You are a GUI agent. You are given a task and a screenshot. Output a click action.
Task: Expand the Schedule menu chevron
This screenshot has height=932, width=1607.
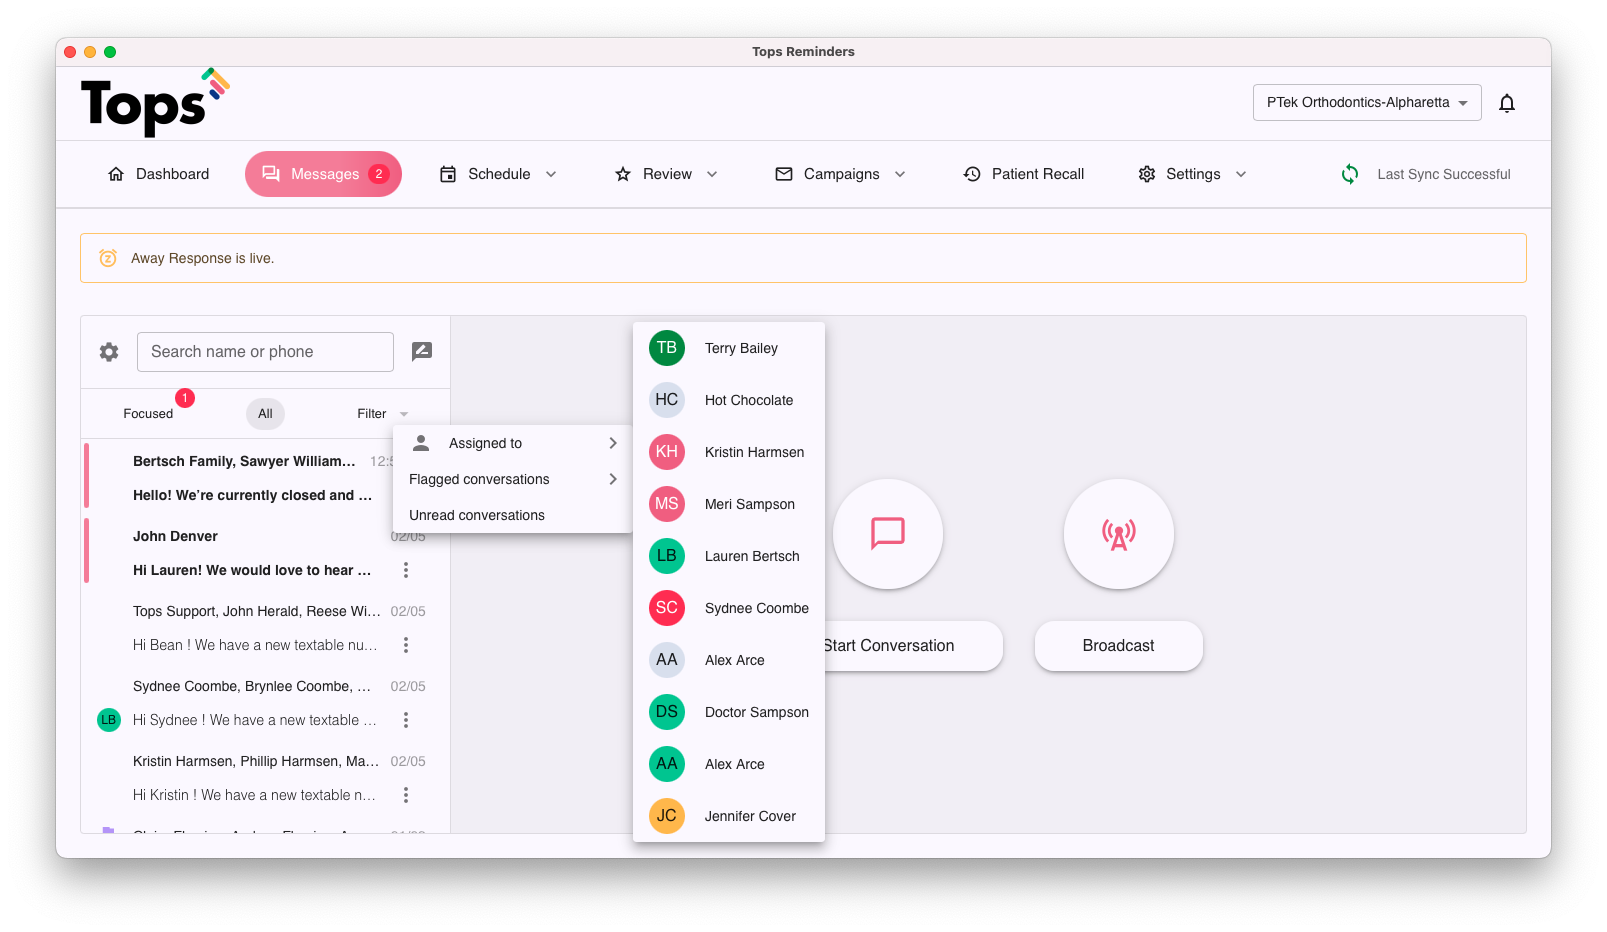click(x=551, y=174)
